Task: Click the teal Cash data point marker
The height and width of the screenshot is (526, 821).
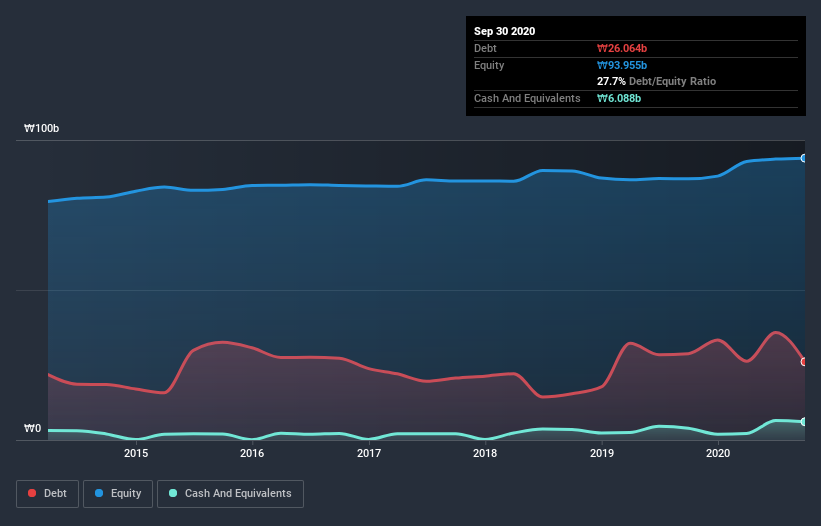Action: [x=804, y=422]
